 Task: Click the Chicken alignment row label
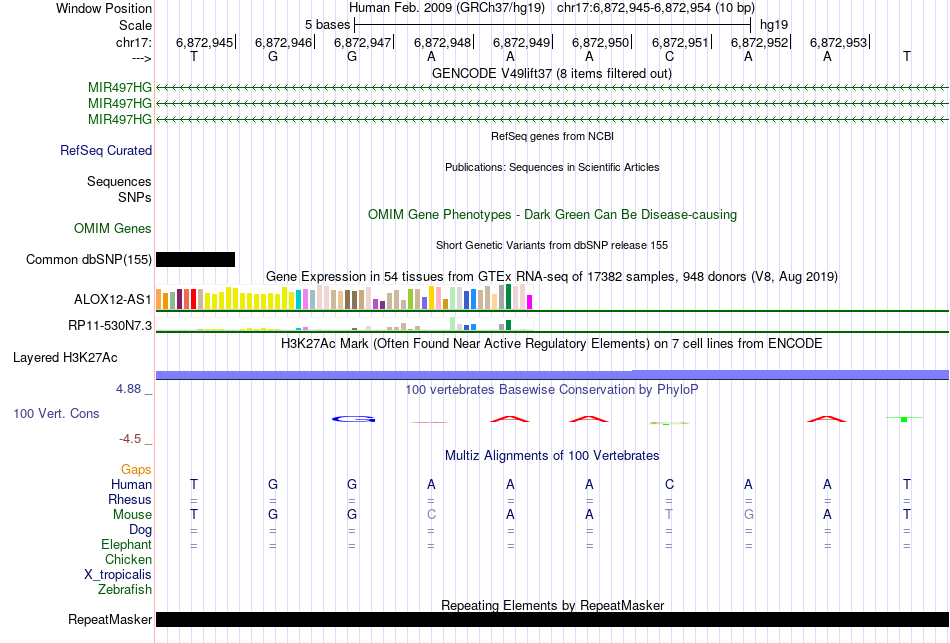coord(128,559)
